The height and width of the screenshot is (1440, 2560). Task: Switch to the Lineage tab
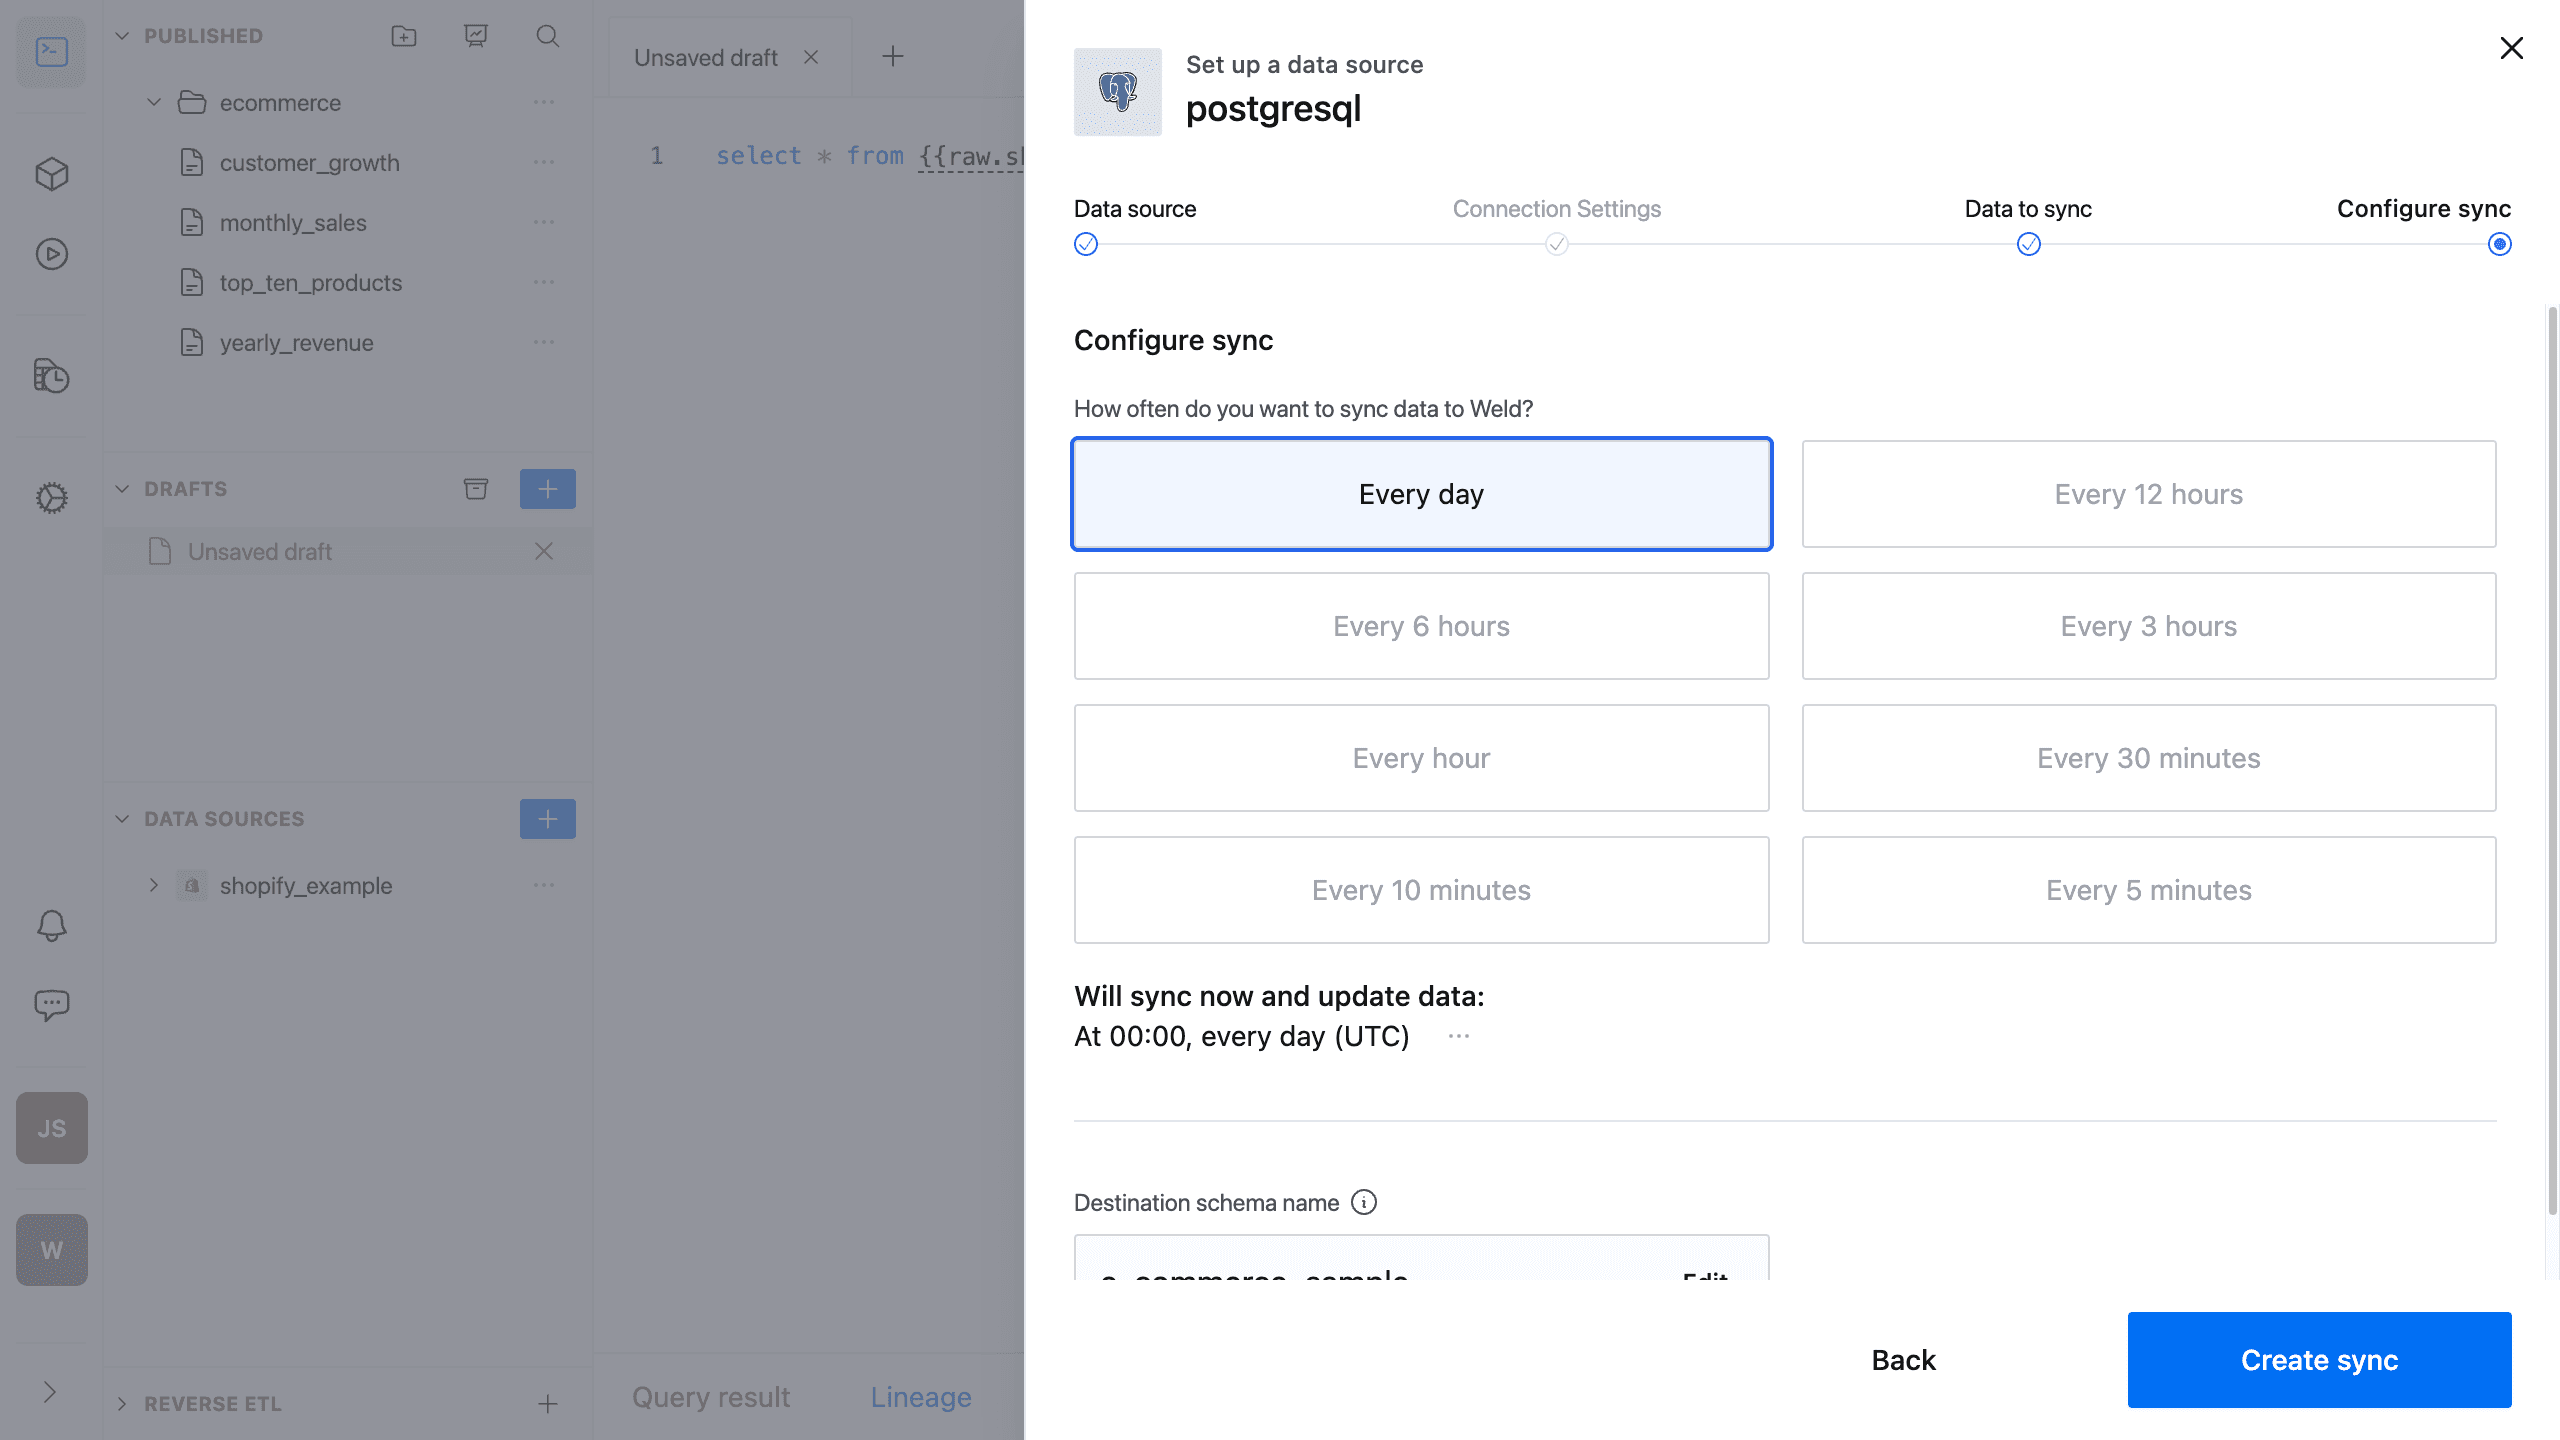tap(920, 1396)
